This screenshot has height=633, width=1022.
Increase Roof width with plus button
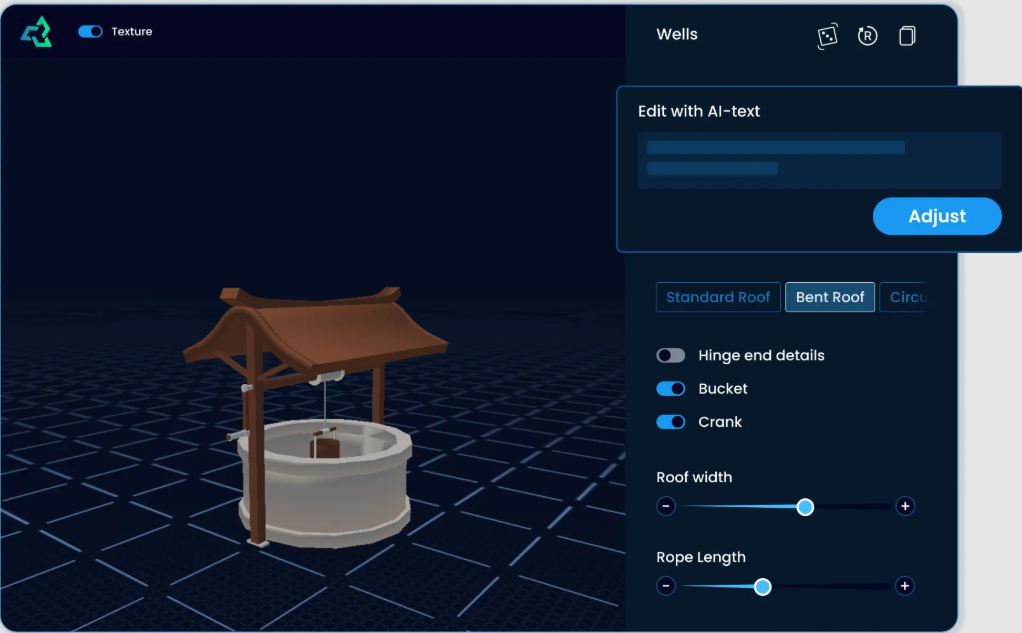[x=905, y=507]
